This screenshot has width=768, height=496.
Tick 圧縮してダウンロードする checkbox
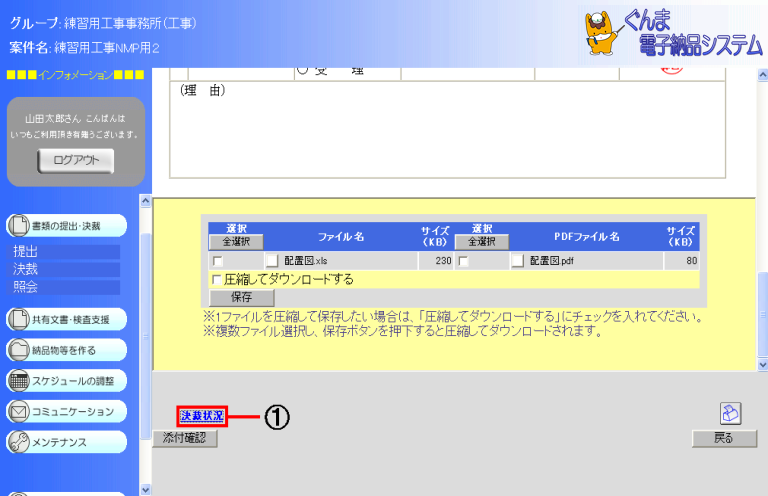216,280
